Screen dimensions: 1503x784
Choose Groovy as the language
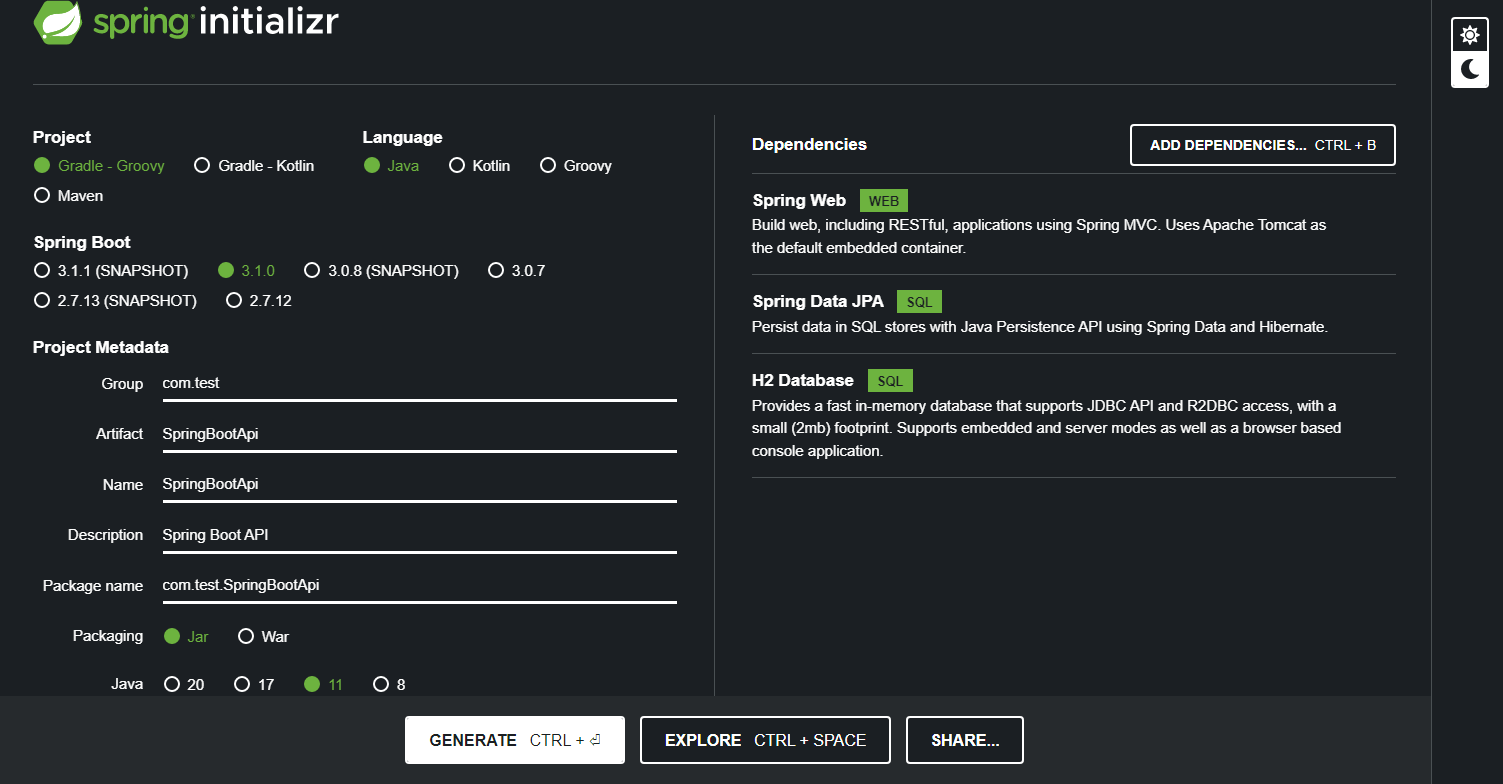coord(576,166)
